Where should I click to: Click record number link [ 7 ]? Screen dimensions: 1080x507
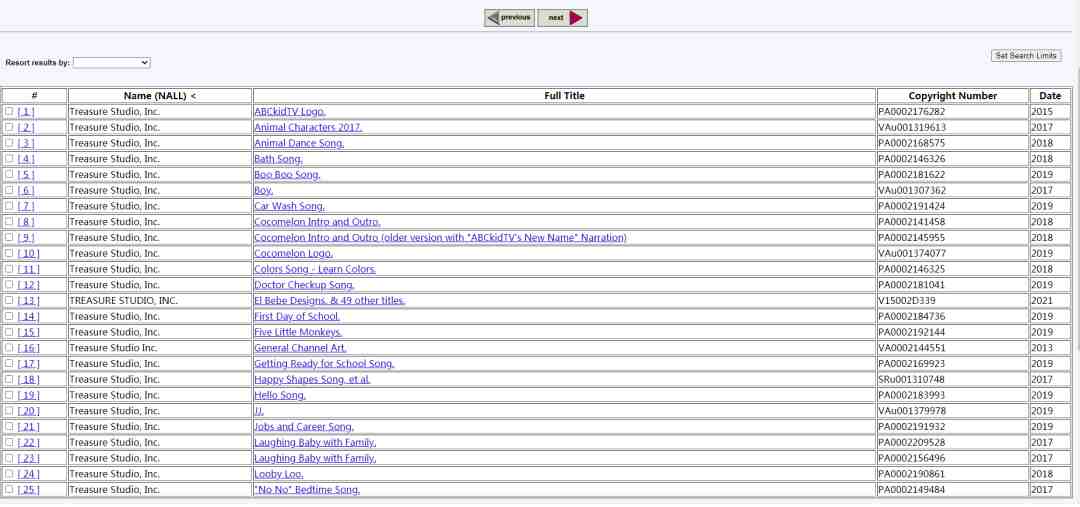pyautogui.click(x=26, y=206)
